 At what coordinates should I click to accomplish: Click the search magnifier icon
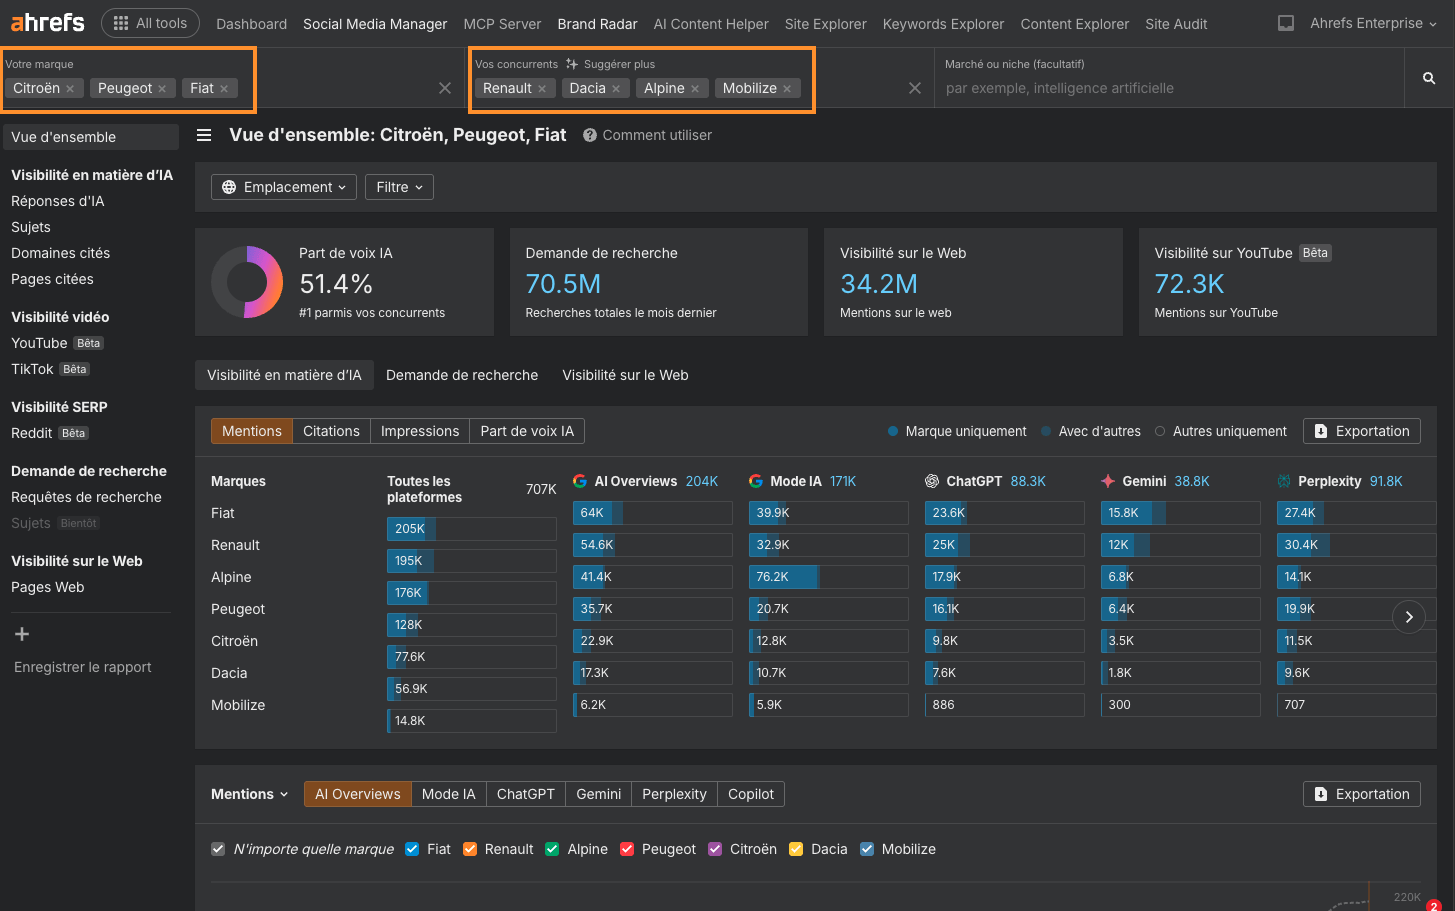pos(1429,78)
